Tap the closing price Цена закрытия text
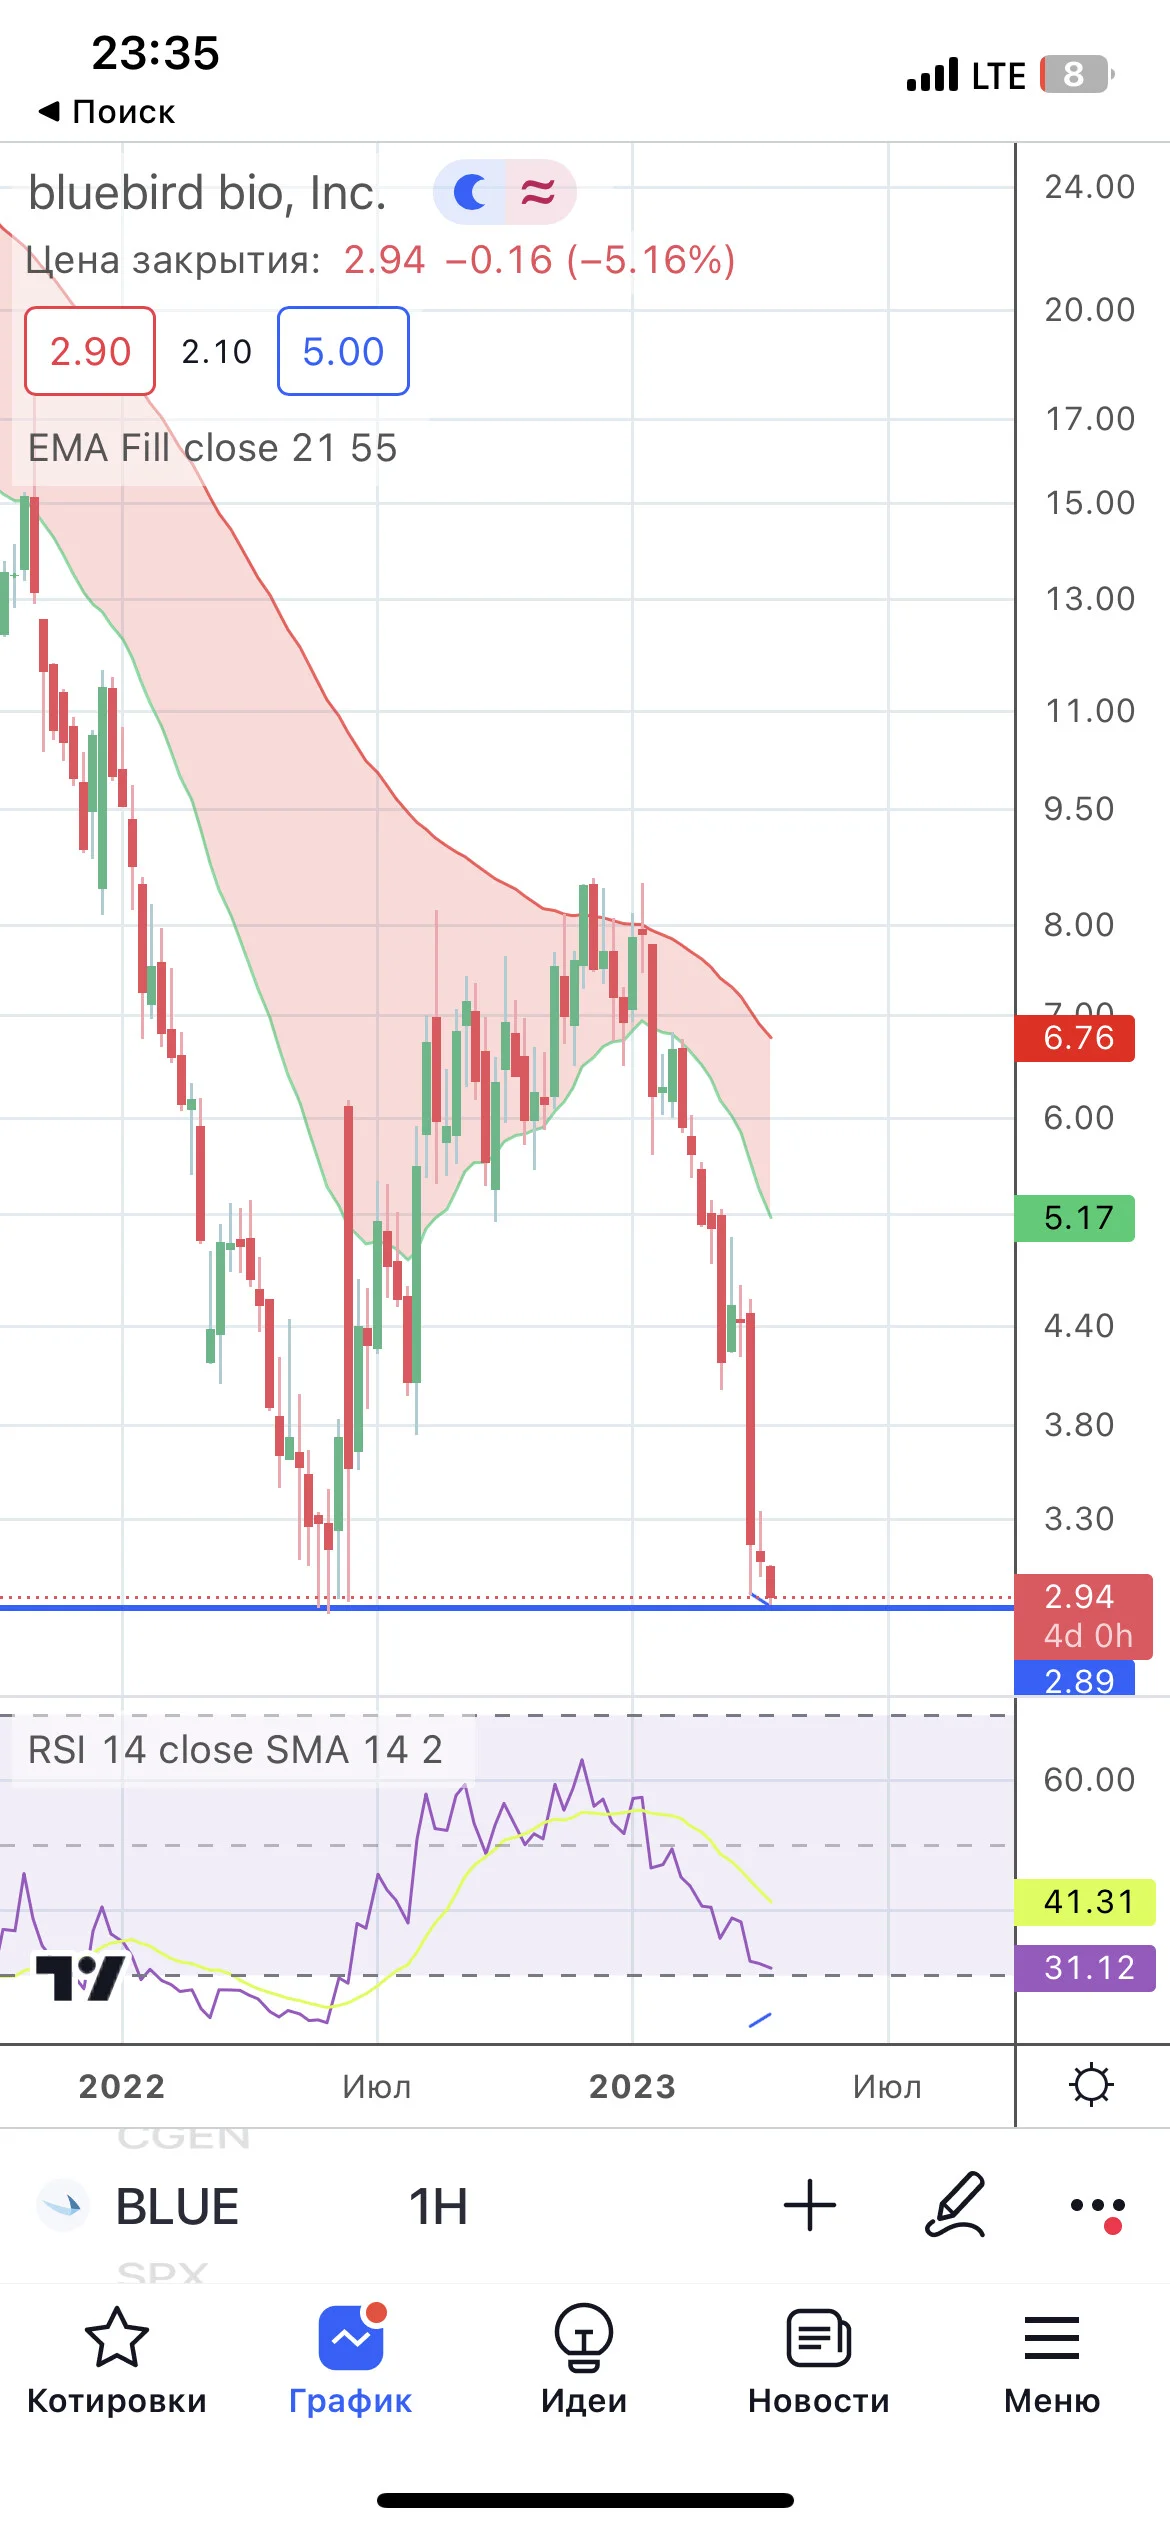 point(173,260)
